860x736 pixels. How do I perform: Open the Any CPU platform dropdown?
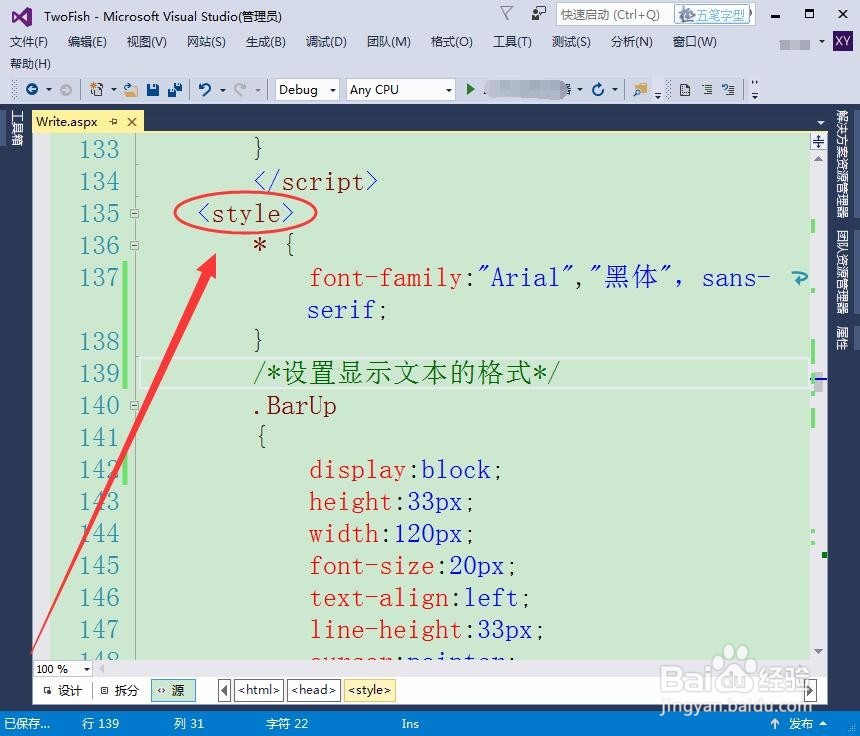coord(400,89)
